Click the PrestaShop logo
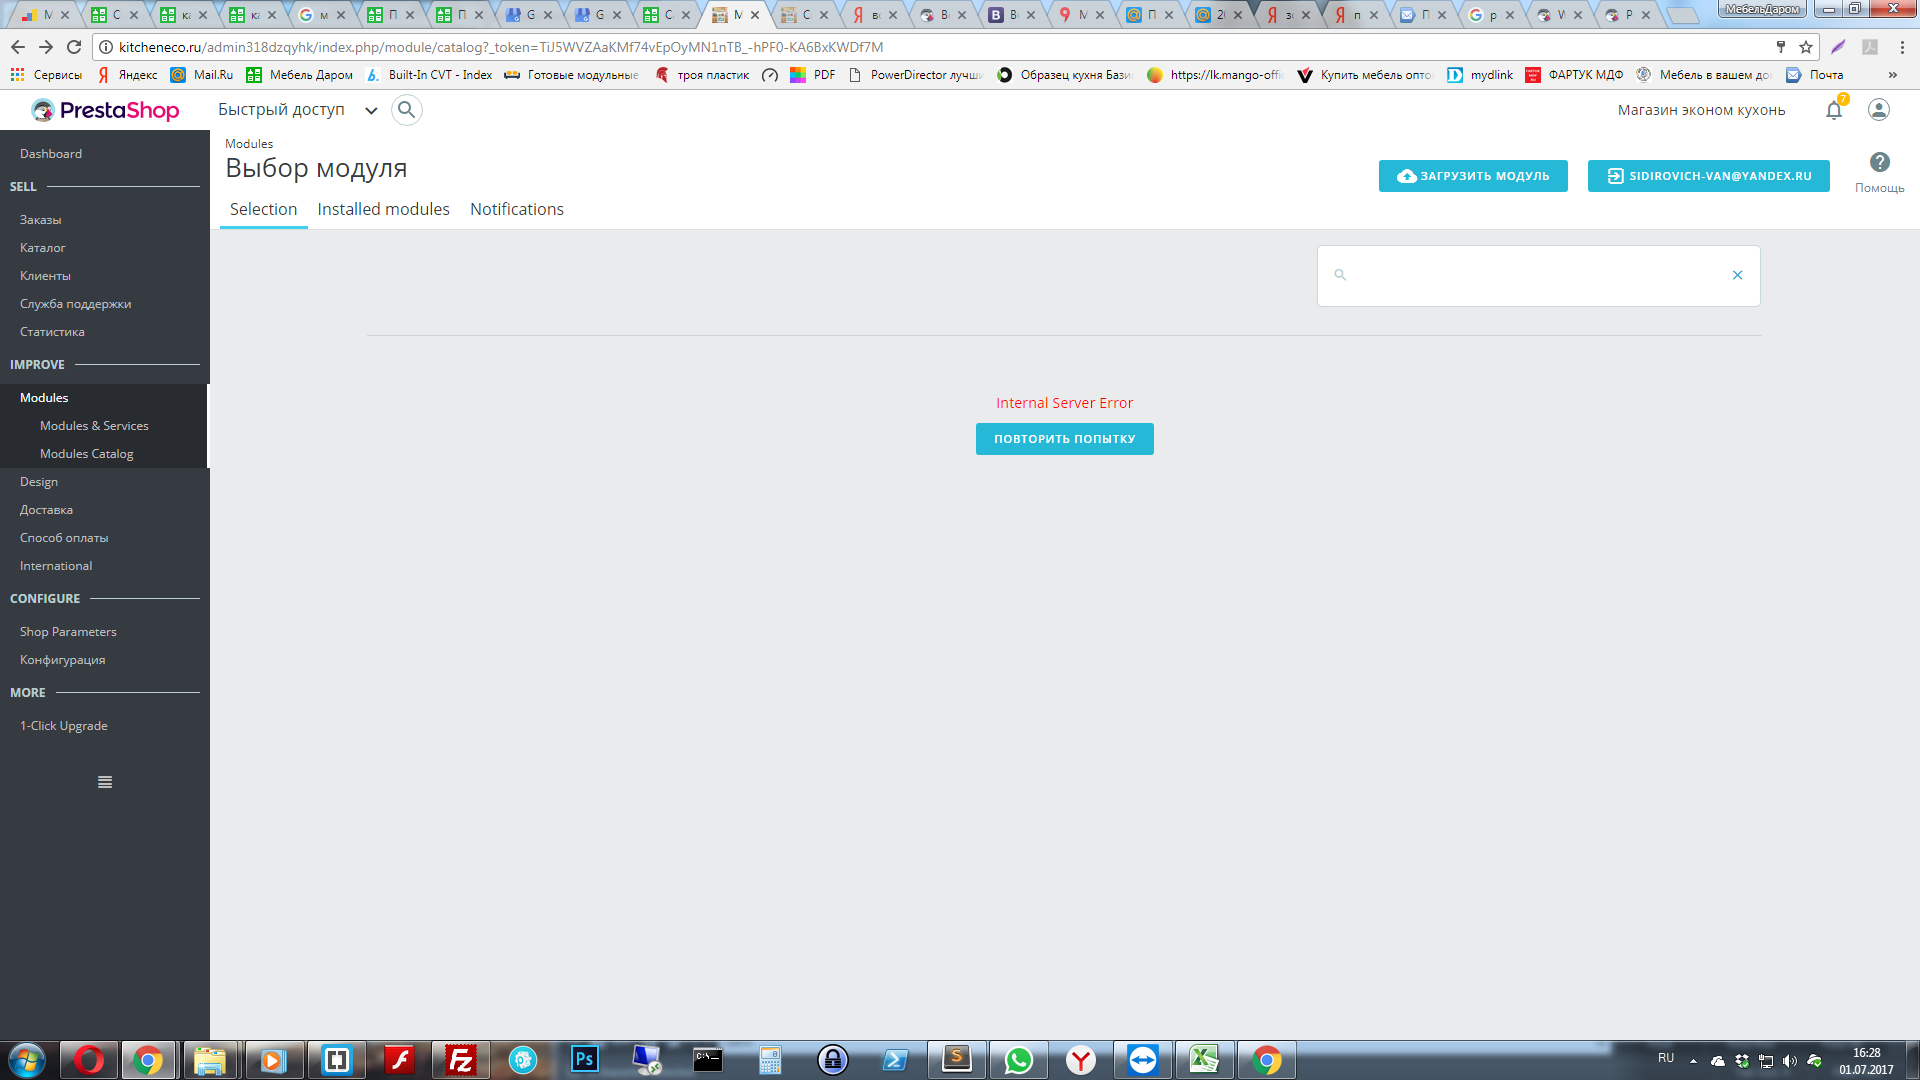Image resolution: width=1920 pixels, height=1080 pixels. [105, 110]
